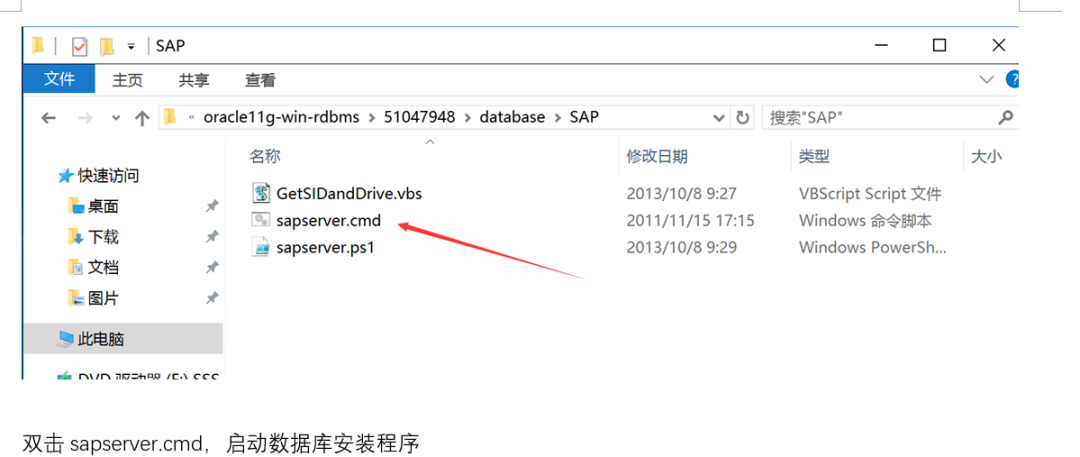Sort by the 类型 column header
This screenshot has height=457, width=1080.
pos(813,156)
